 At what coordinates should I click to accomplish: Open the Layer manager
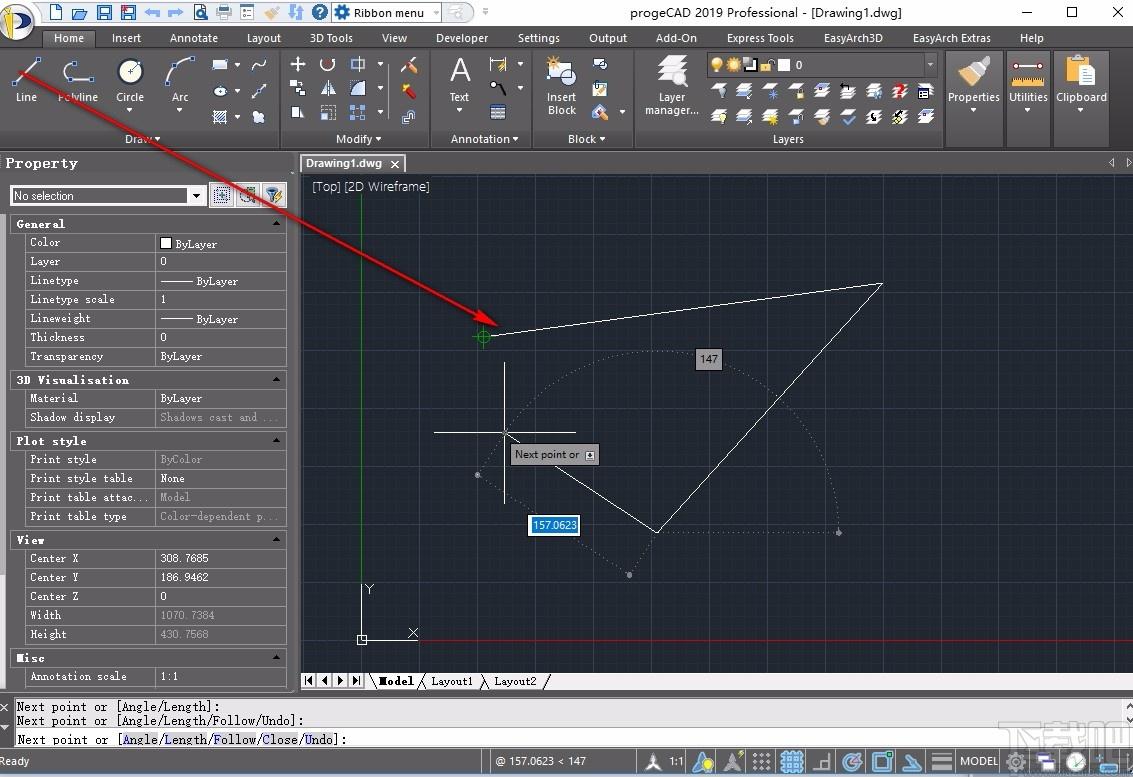(x=671, y=85)
